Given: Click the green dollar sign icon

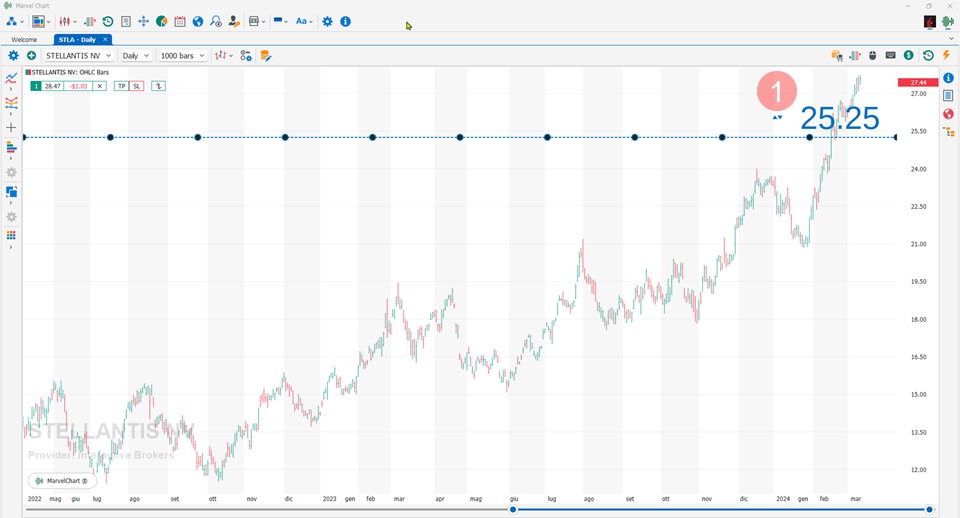Looking at the screenshot, I should pyautogui.click(x=908, y=56).
